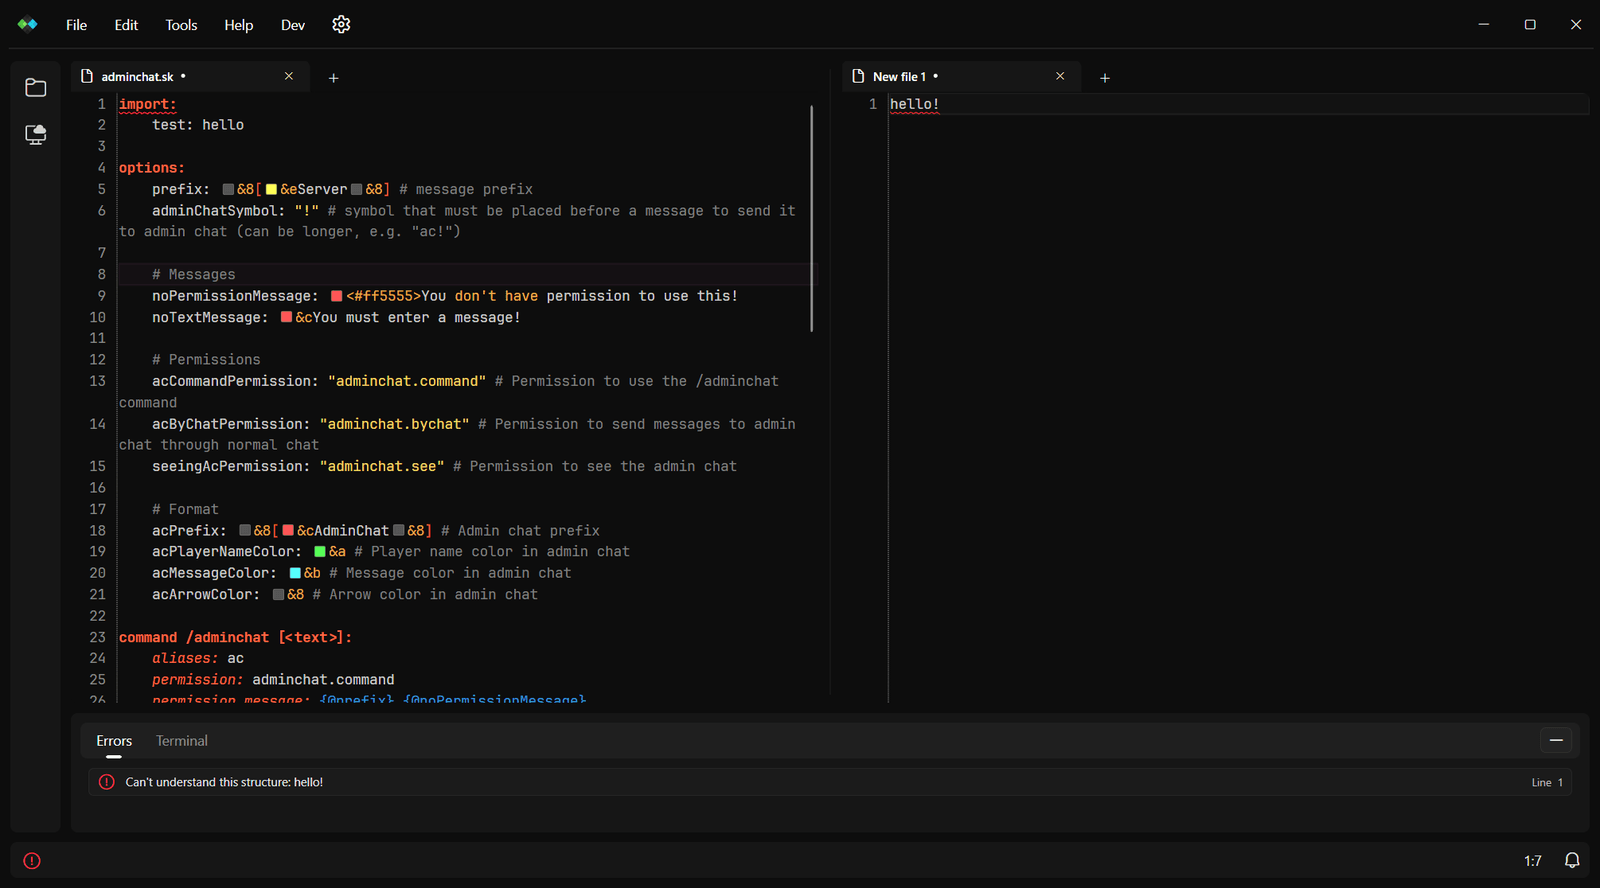This screenshot has width=1600, height=888.
Task: Open the 'Can't understand this structure' error entry
Action: click(x=830, y=782)
